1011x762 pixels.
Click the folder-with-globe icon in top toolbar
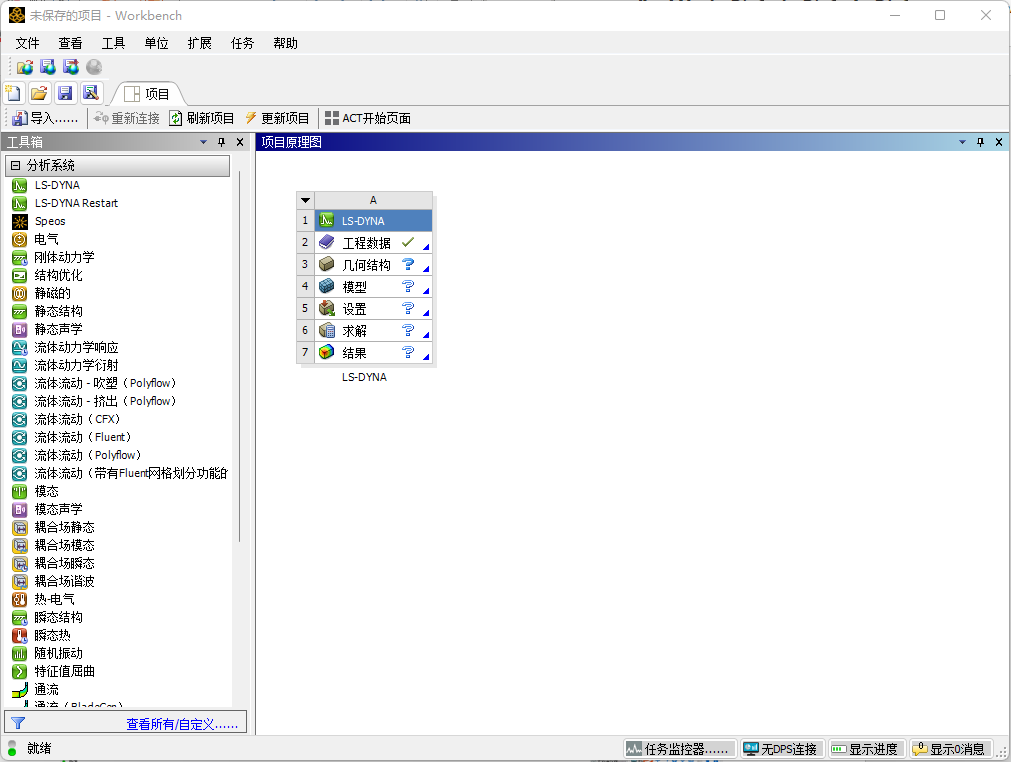coord(25,67)
